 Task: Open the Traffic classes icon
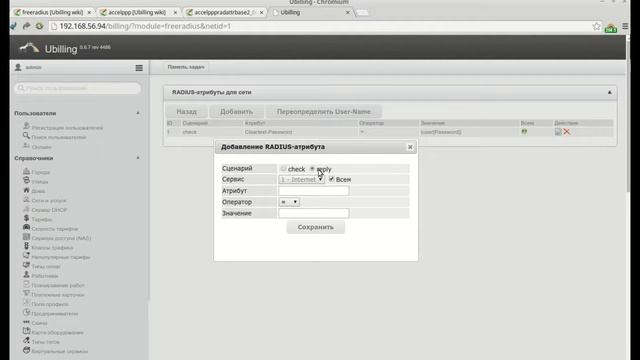(27, 246)
